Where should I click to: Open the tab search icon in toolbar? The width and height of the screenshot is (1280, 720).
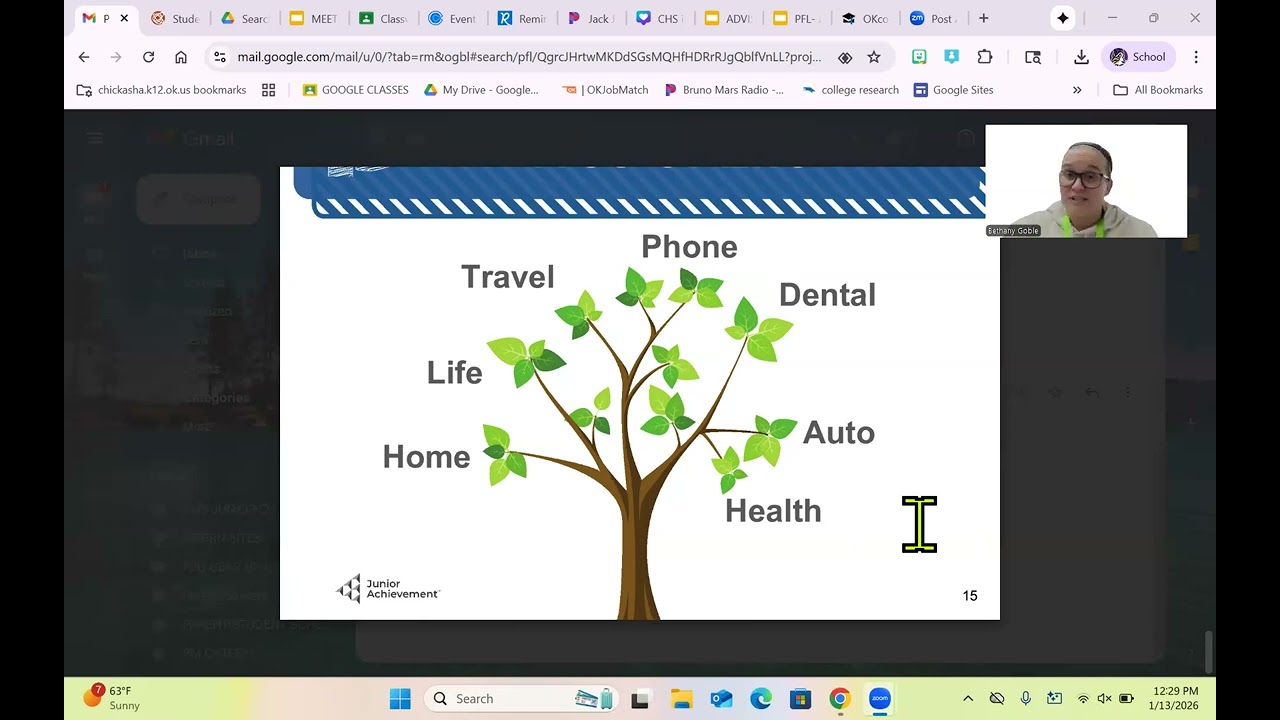coord(1033,57)
